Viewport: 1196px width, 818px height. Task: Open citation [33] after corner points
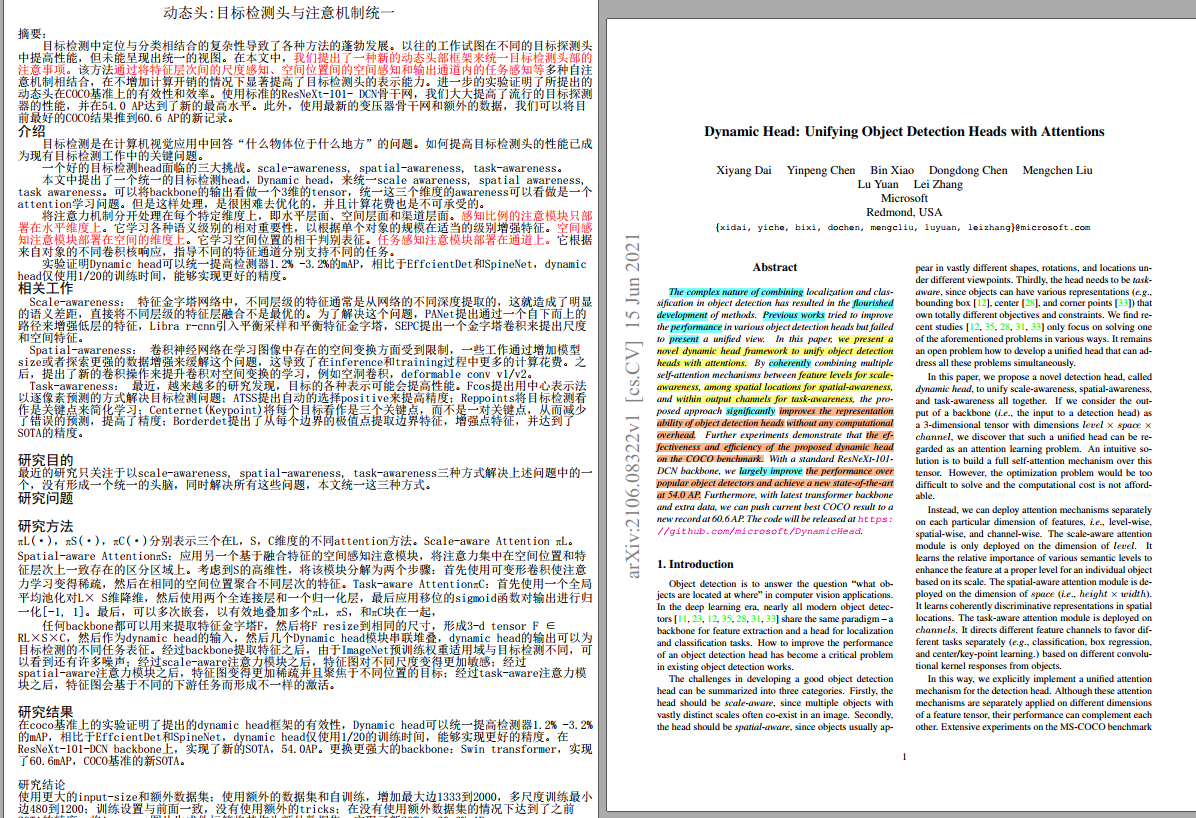[1123, 303]
